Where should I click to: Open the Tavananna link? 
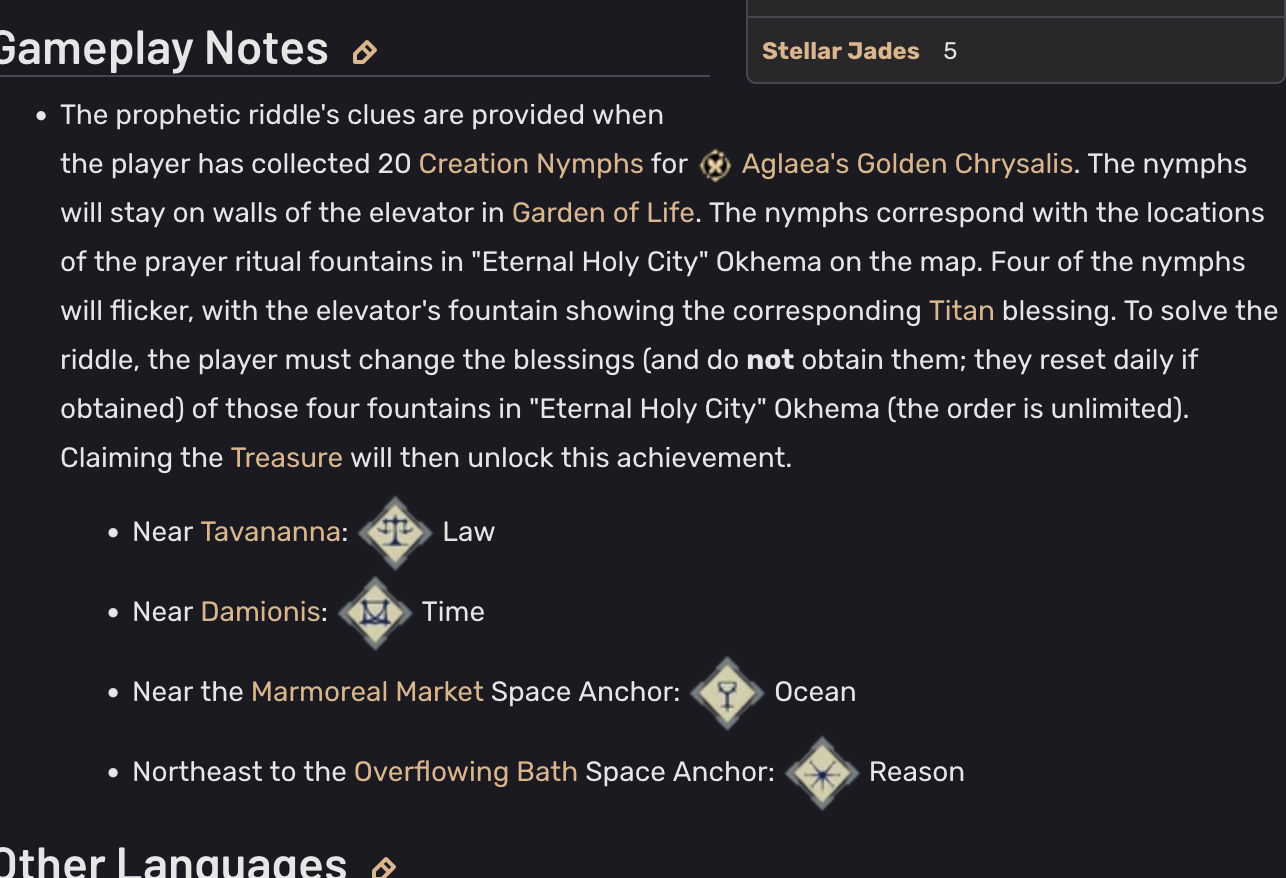coord(271,531)
